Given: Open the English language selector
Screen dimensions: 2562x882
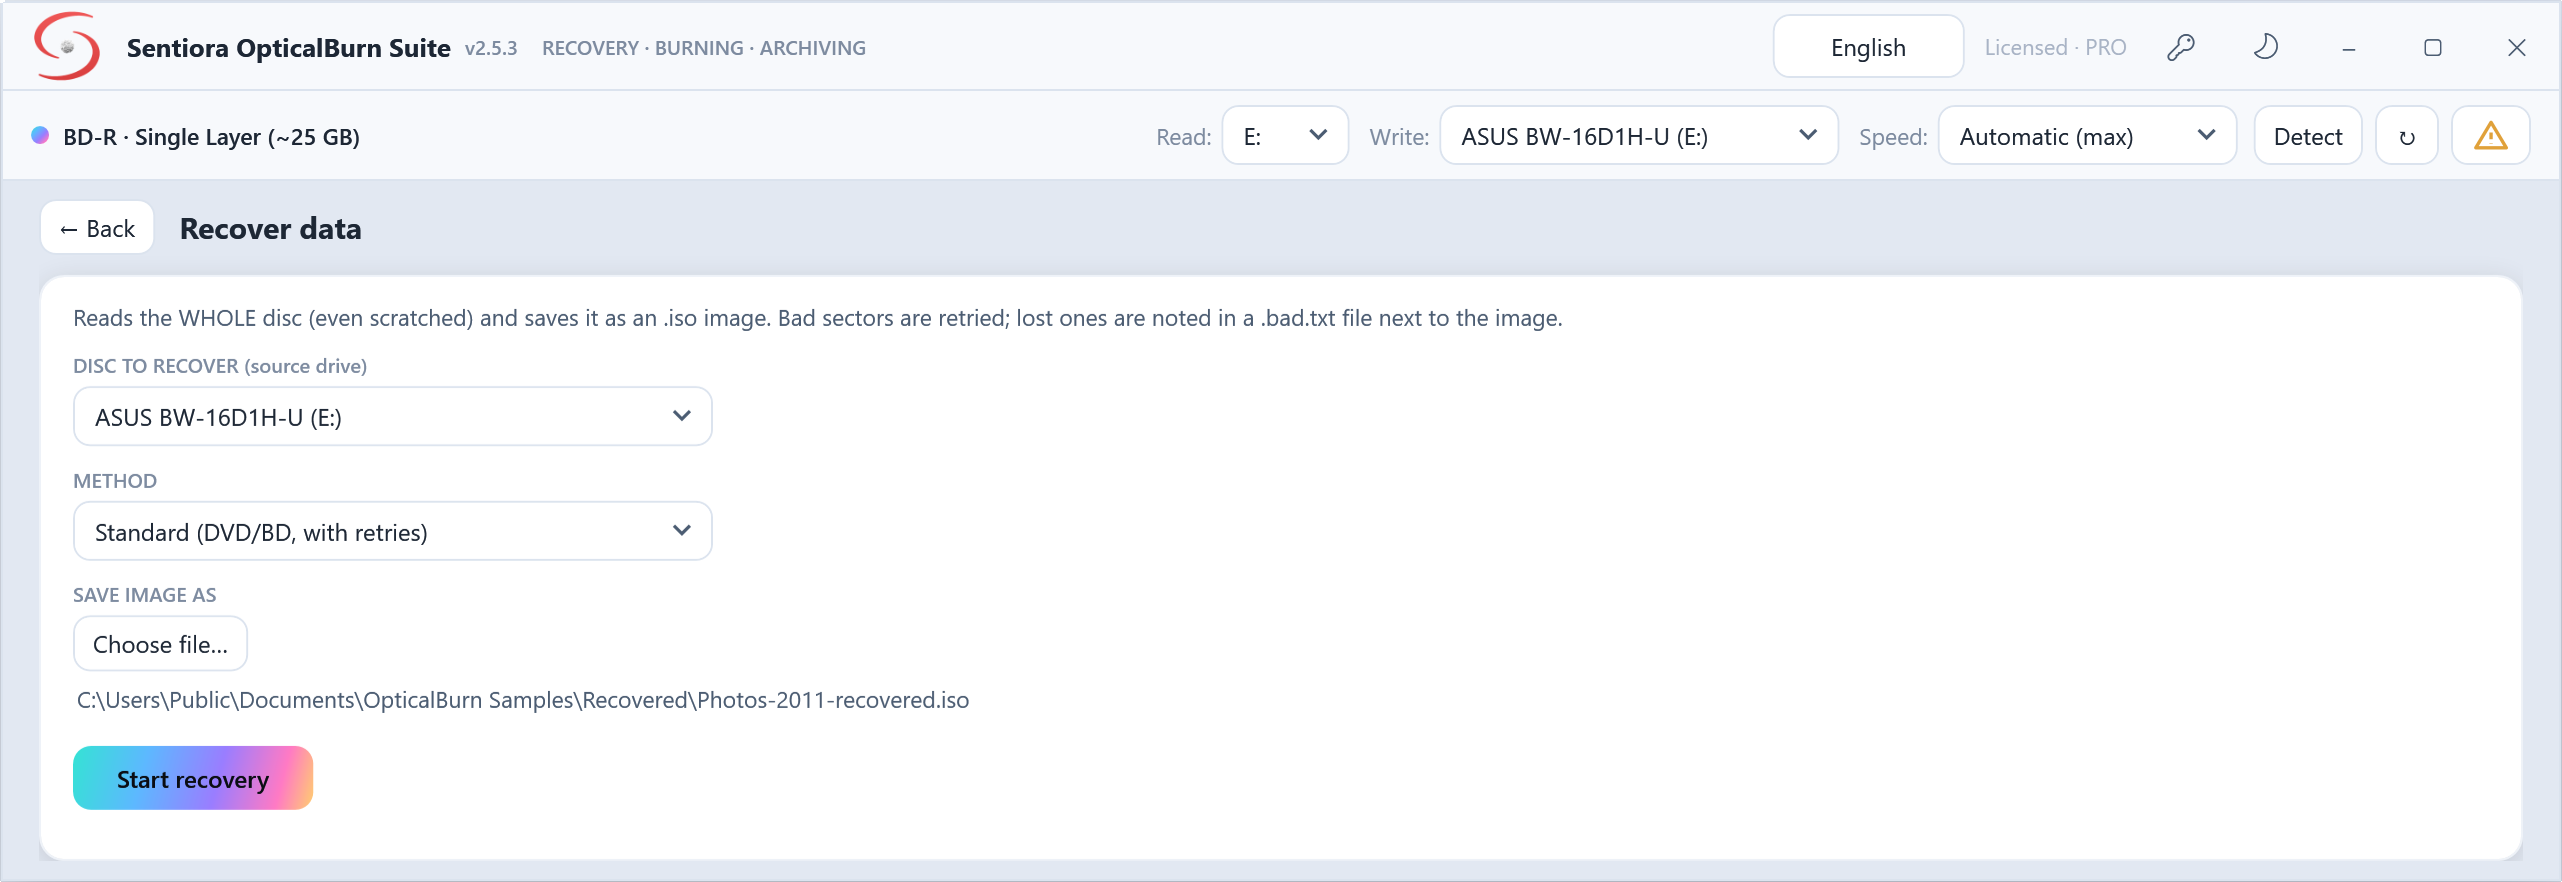Looking at the screenshot, I should 1868,47.
